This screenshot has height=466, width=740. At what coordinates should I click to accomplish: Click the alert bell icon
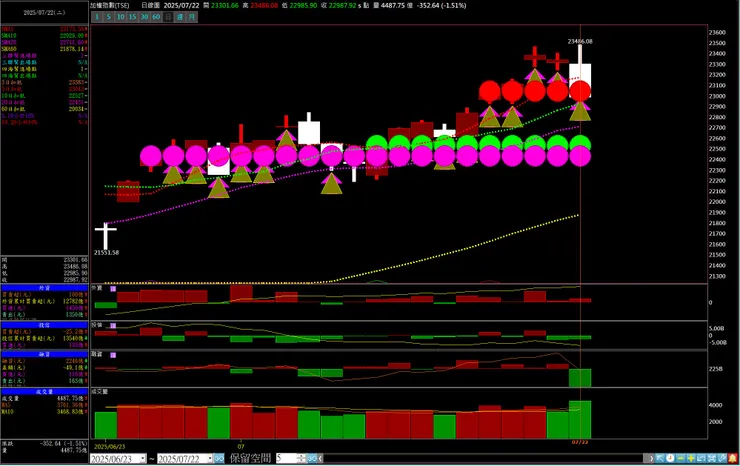point(733,458)
